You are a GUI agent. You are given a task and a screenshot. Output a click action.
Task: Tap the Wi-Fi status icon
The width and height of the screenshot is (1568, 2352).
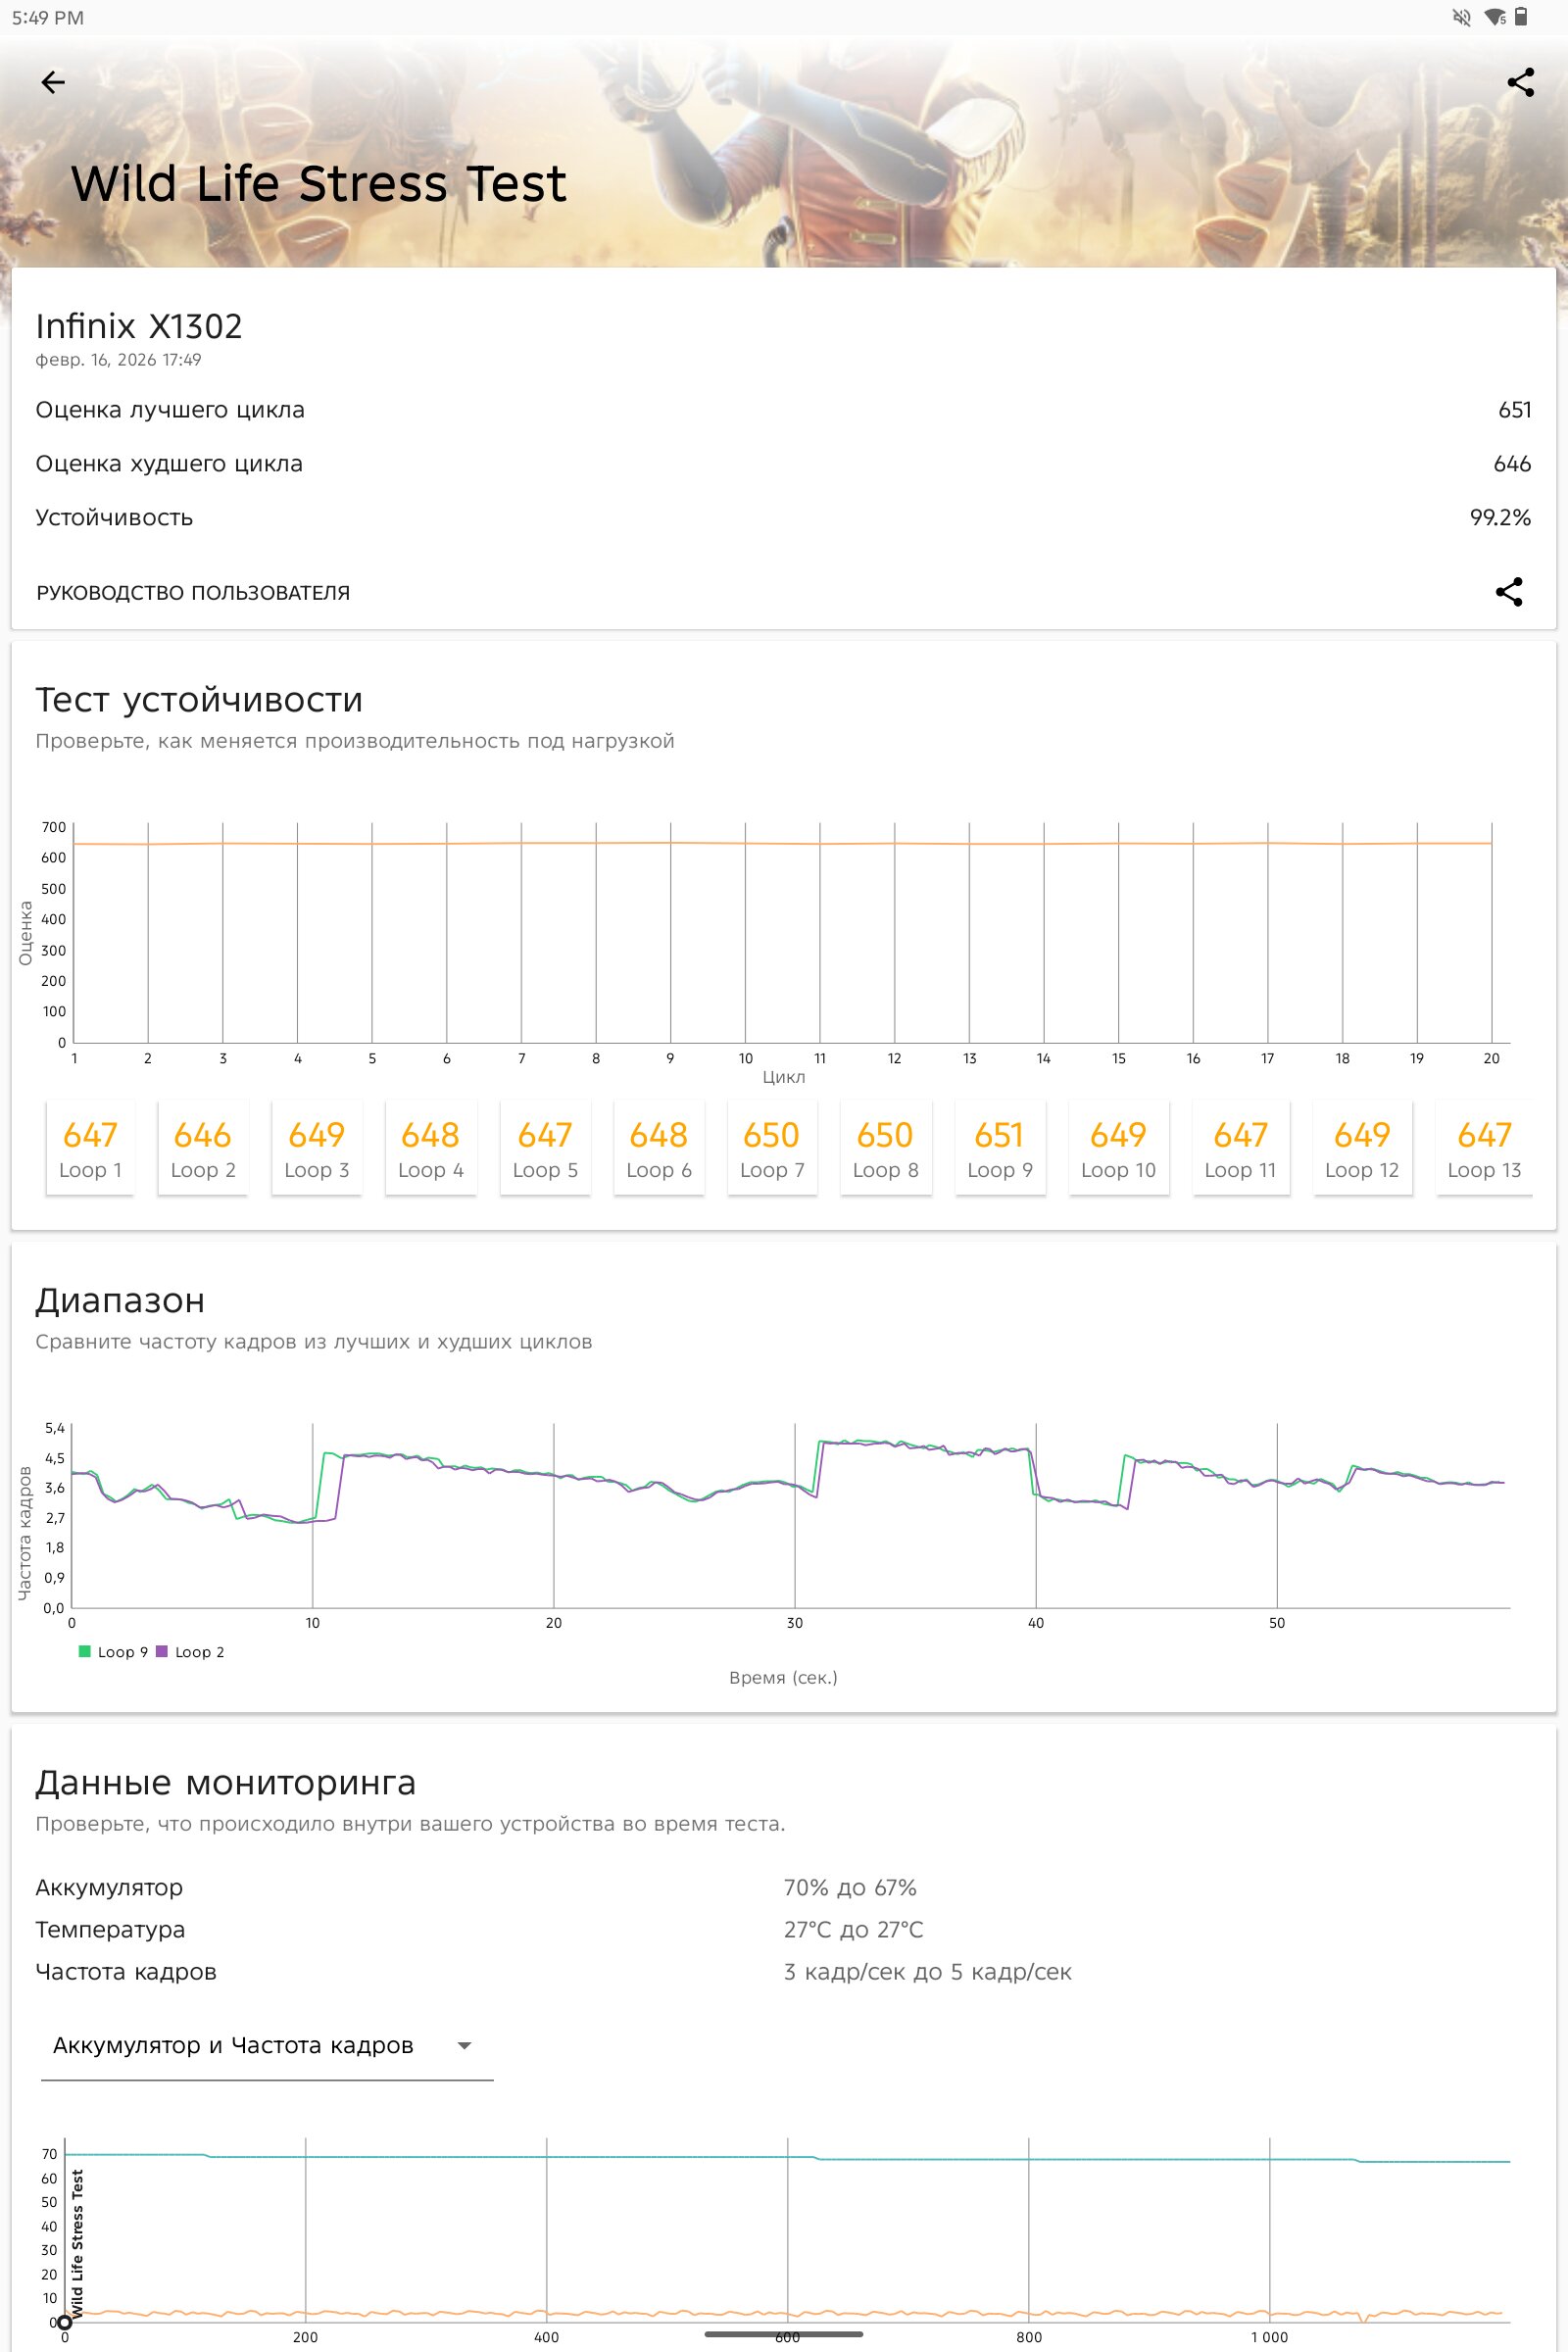coord(1494,17)
